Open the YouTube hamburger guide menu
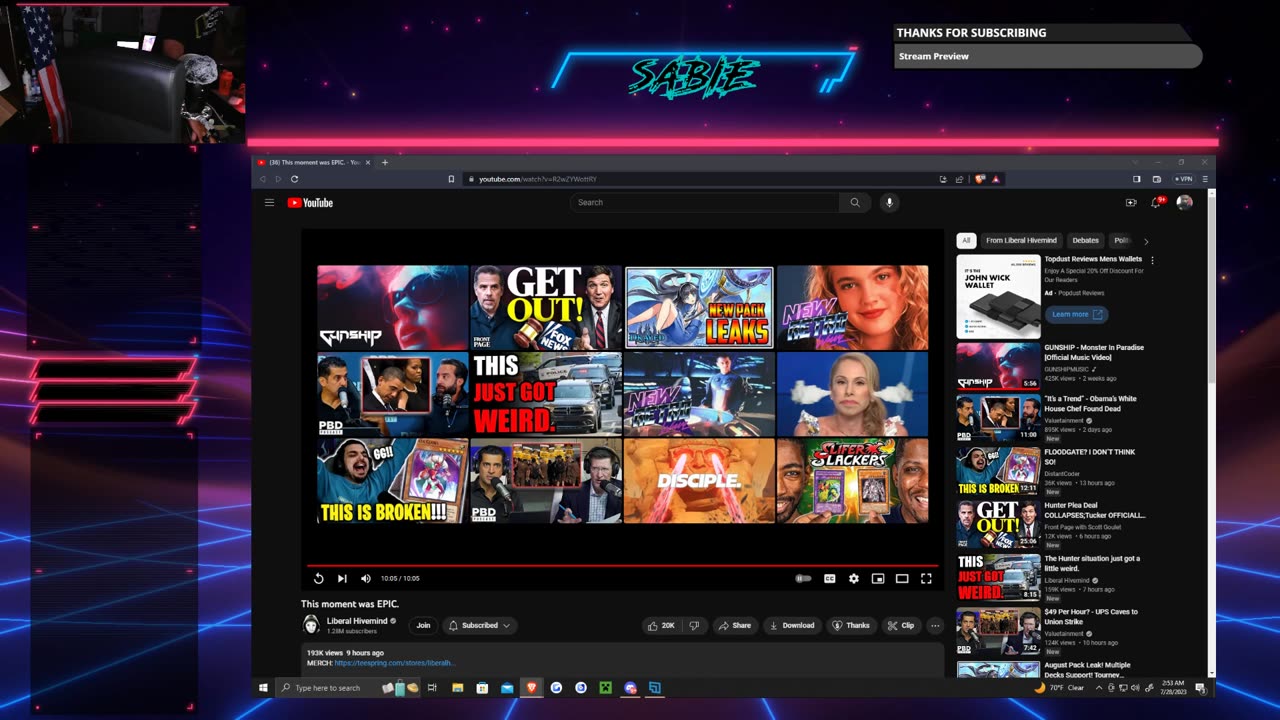The width and height of the screenshot is (1280, 720). click(269, 203)
